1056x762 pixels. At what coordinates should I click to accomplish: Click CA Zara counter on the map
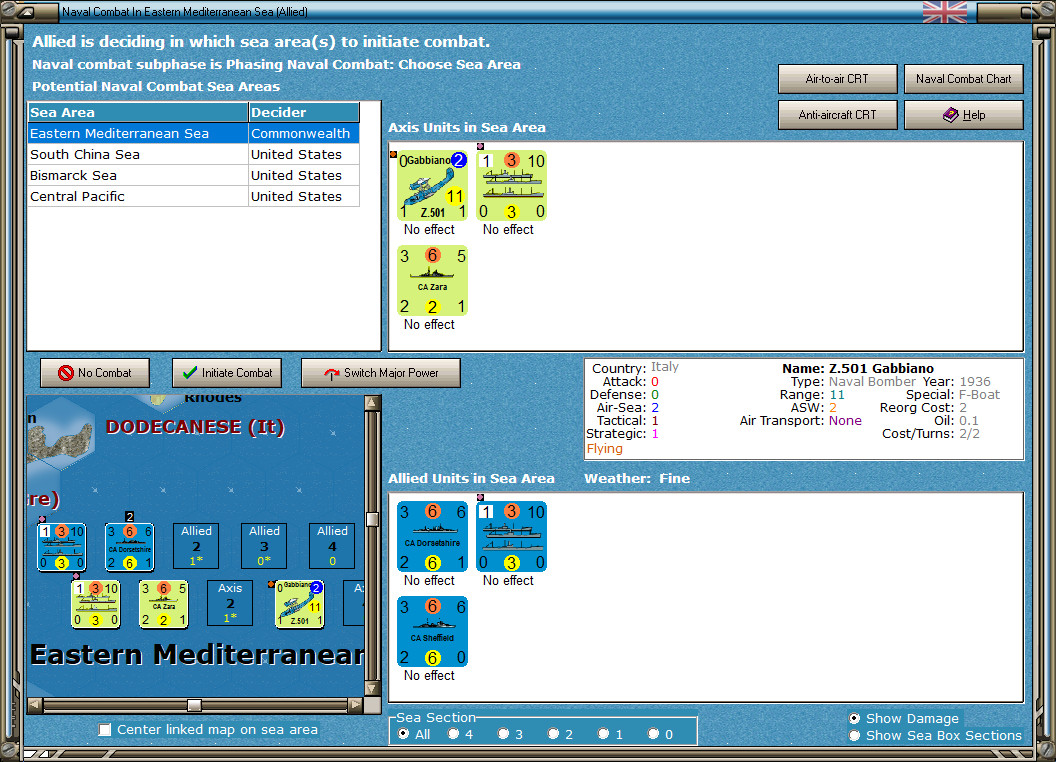pyautogui.click(x=164, y=604)
